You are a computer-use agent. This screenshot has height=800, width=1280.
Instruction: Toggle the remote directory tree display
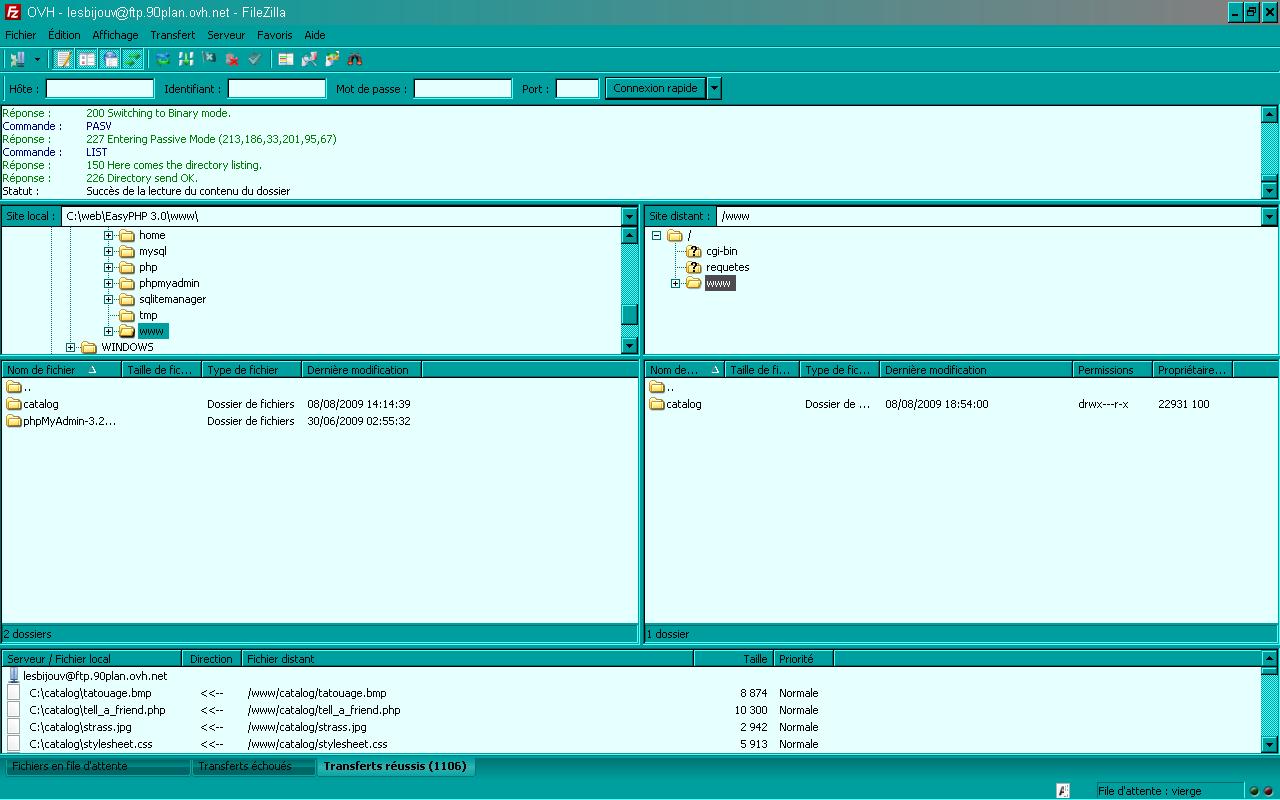tap(110, 59)
